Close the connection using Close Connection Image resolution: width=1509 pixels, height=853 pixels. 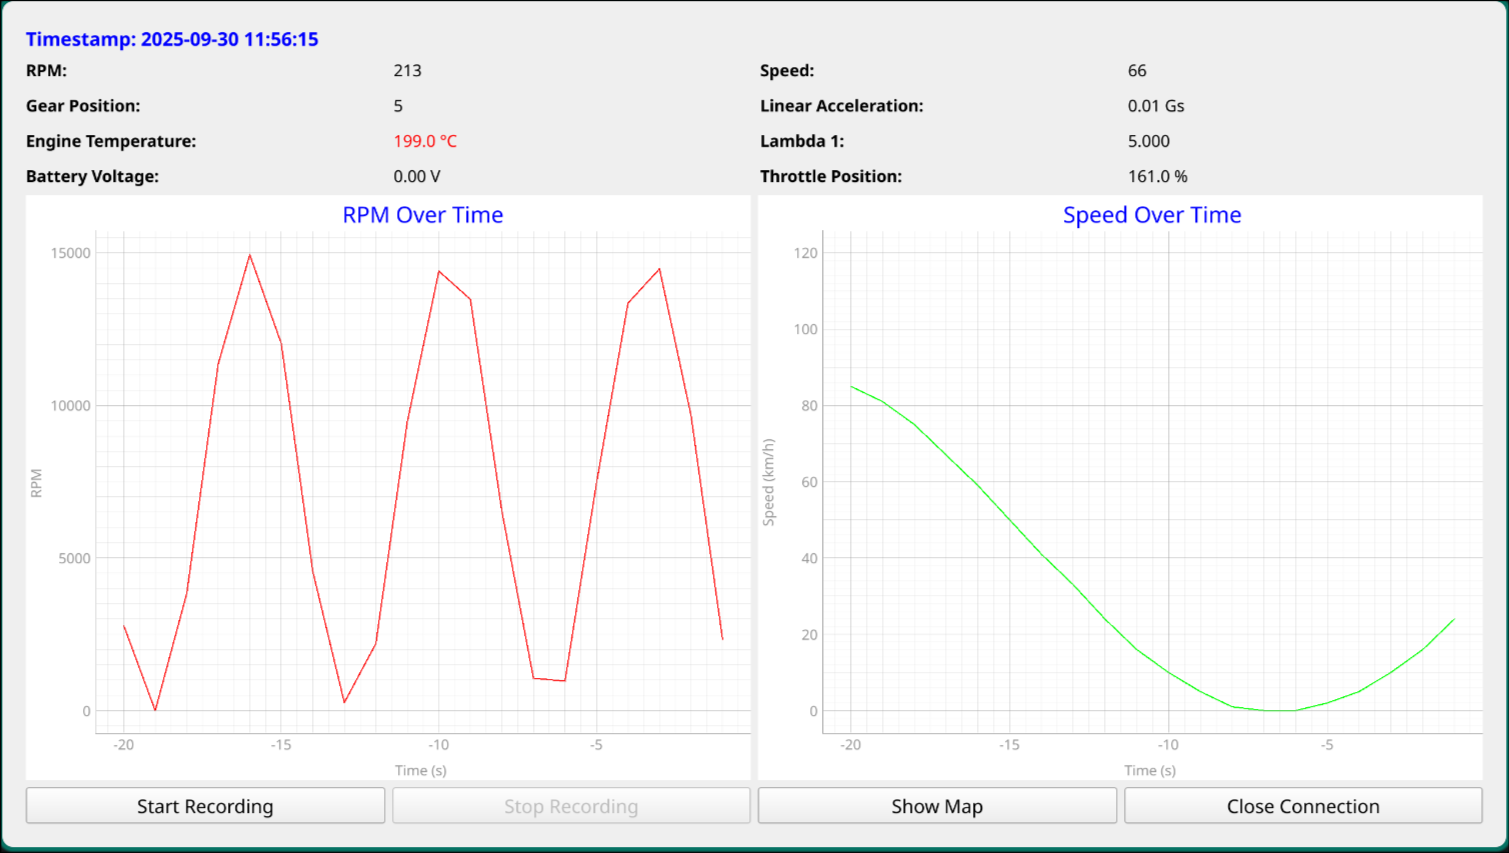click(x=1302, y=806)
